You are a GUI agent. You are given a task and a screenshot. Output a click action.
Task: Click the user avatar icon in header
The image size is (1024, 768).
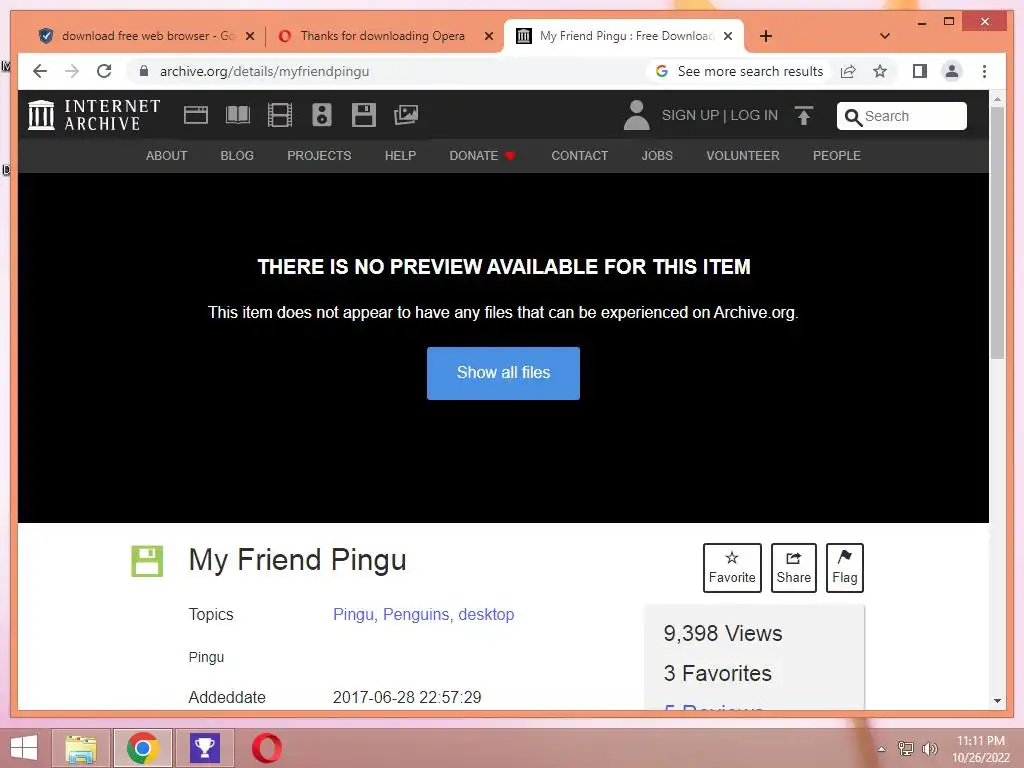636,115
